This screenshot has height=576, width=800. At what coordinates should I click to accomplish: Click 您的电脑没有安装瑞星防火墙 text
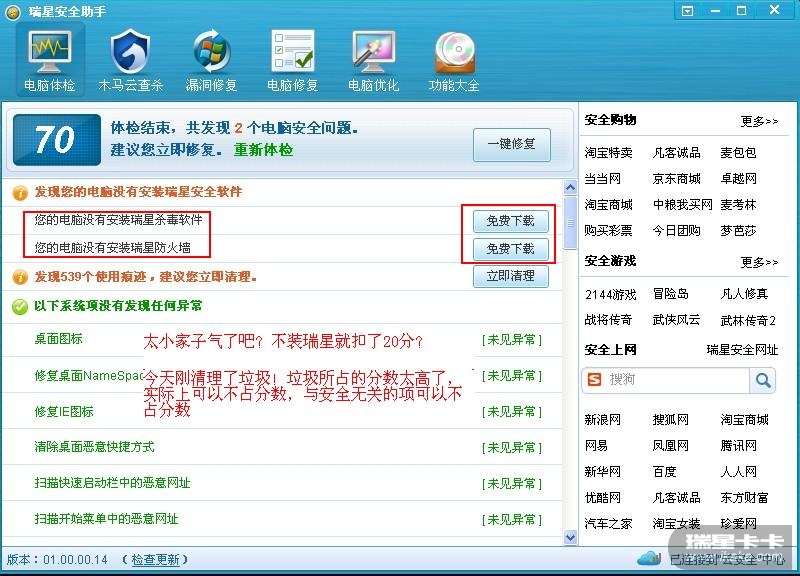[x=112, y=248]
